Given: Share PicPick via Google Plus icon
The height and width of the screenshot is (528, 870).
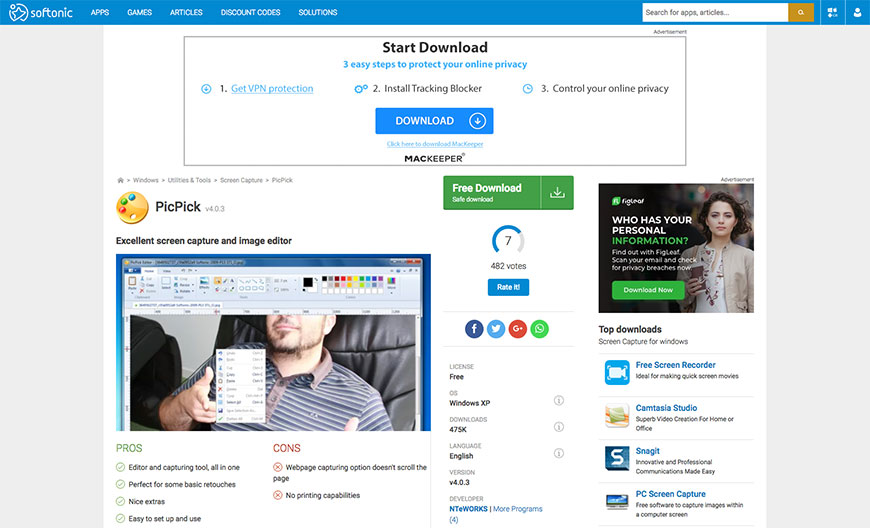Looking at the screenshot, I should point(518,329).
